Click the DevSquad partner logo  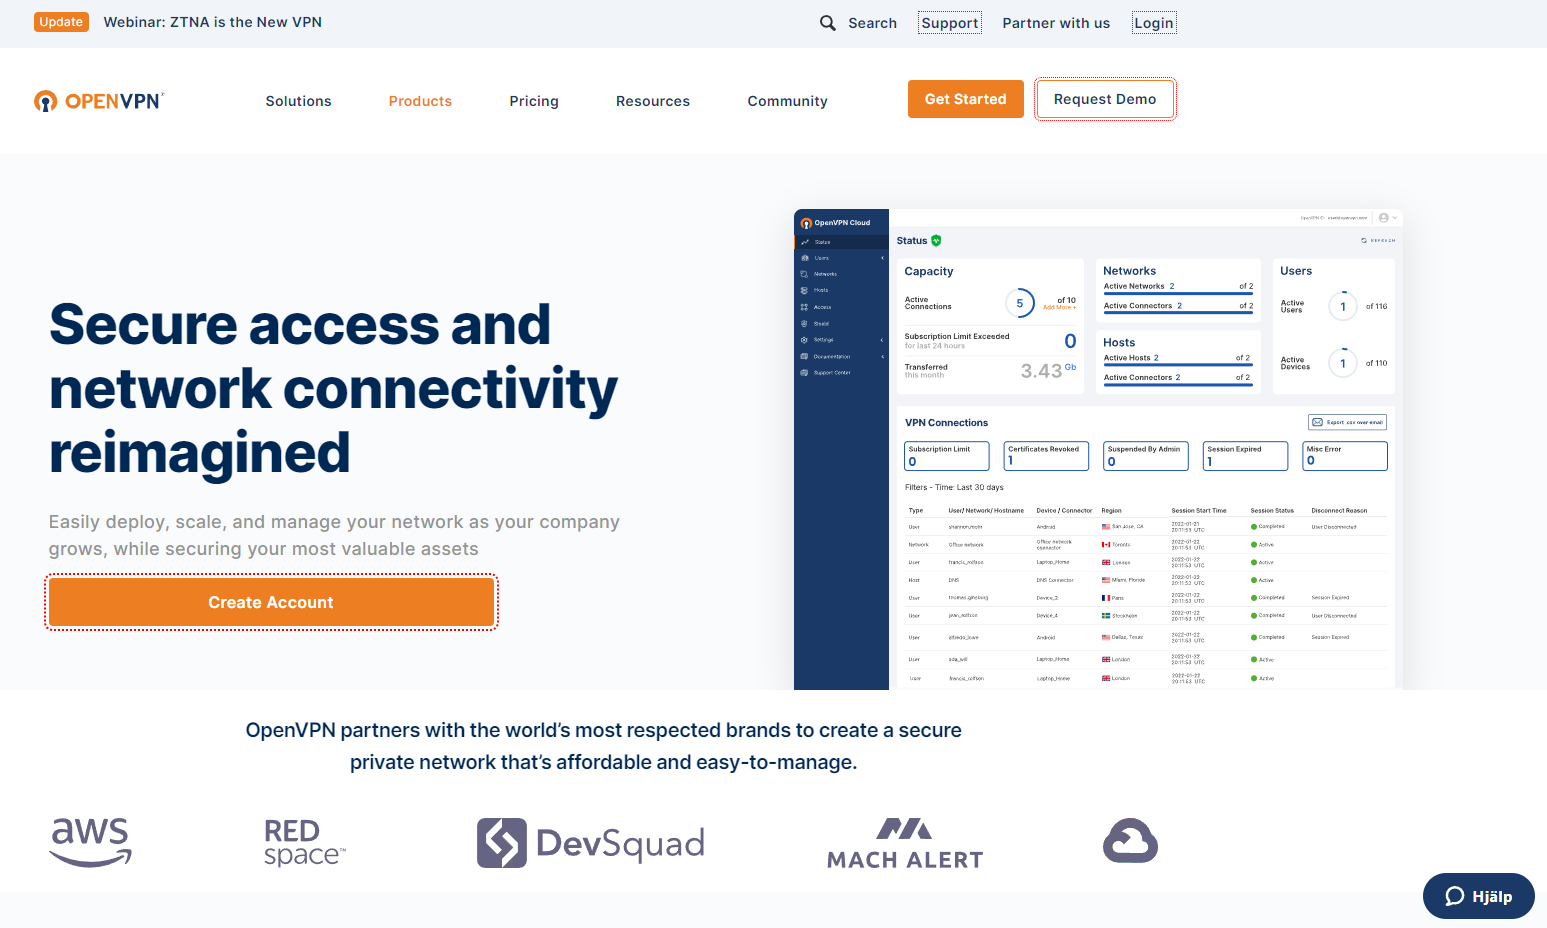click(591, 843)
